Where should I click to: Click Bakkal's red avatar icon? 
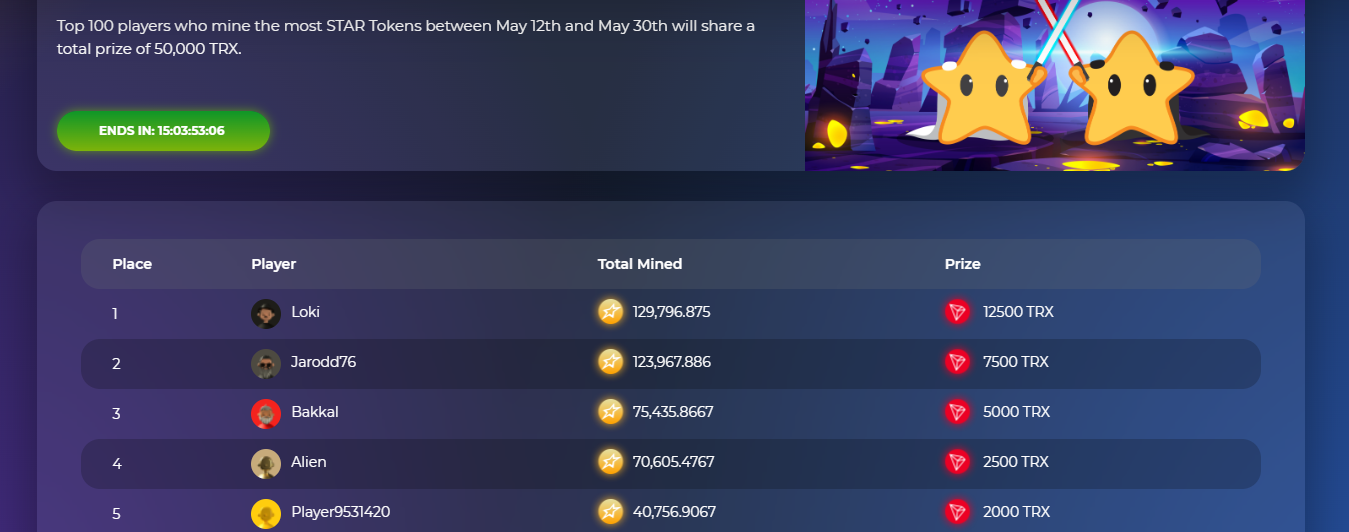tap(265, 413)
